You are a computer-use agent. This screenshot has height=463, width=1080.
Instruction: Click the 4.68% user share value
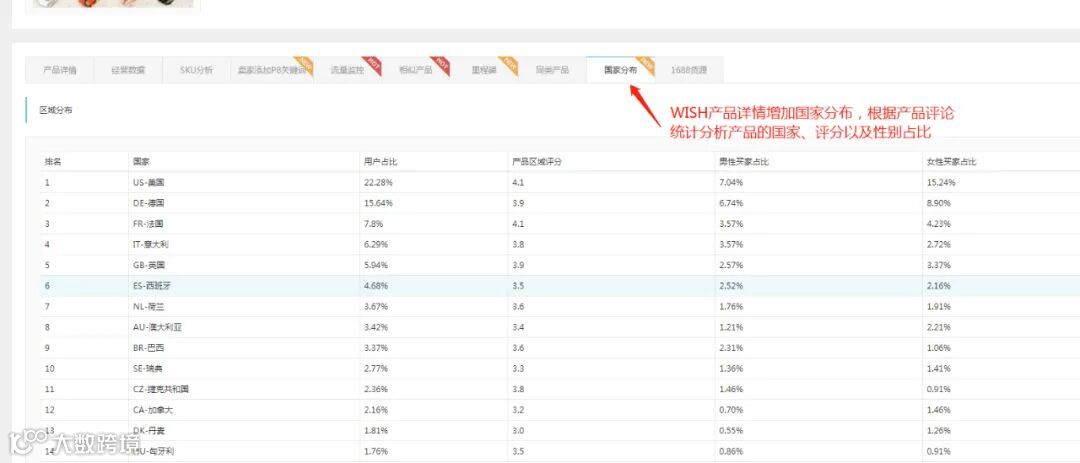(376, 286)
